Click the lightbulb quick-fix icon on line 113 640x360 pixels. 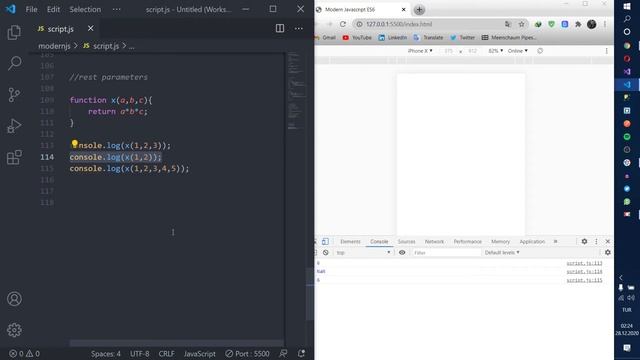click(74, 144)
